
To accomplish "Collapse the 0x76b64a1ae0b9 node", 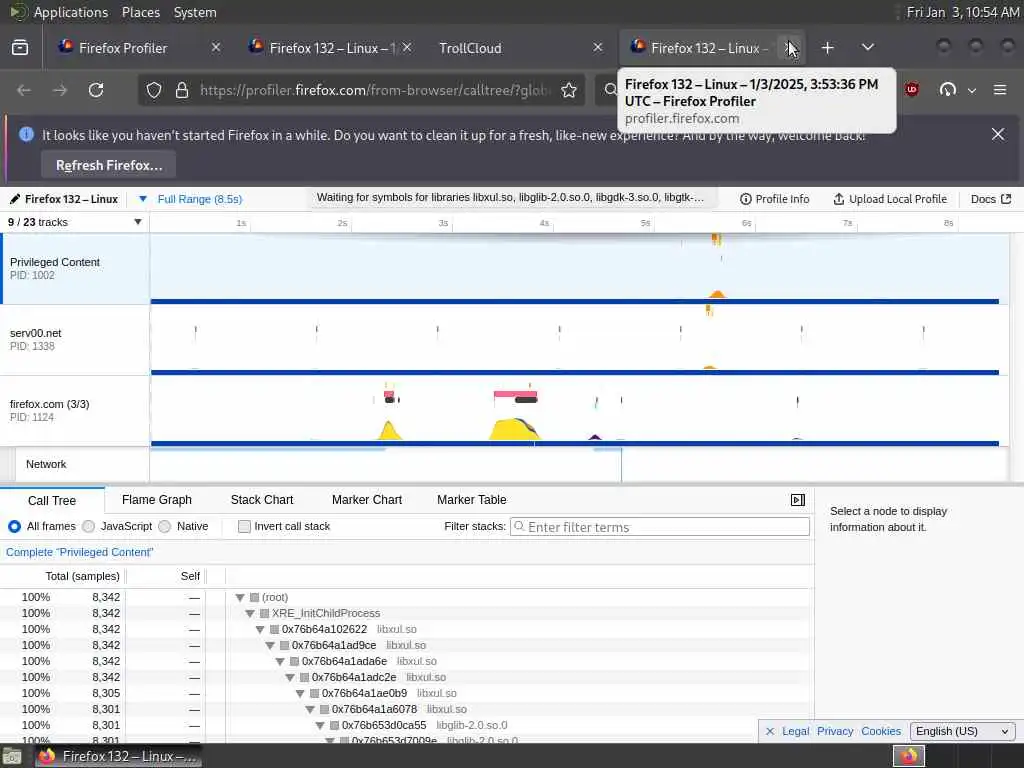I will pyautogui.click(x=300, y=694).
